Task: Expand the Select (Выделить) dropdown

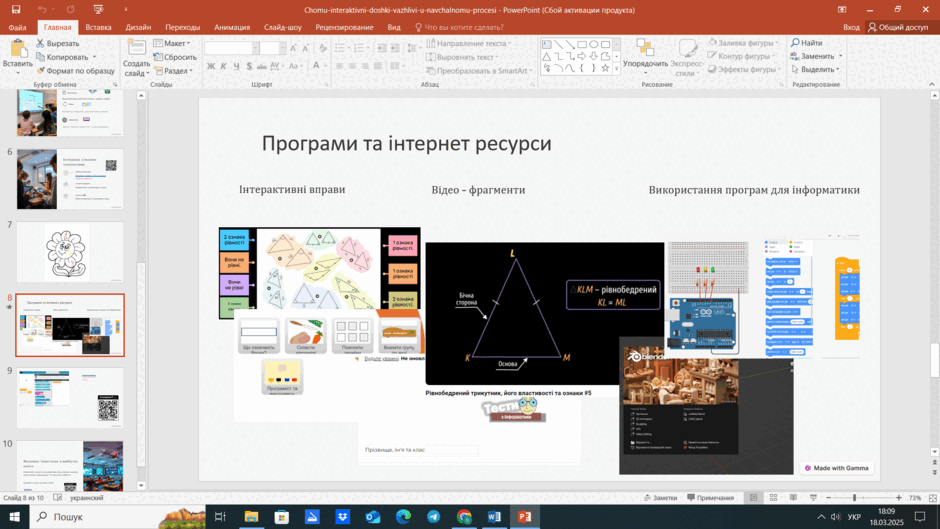Action: pyautogui.click(x=815, y=70)
